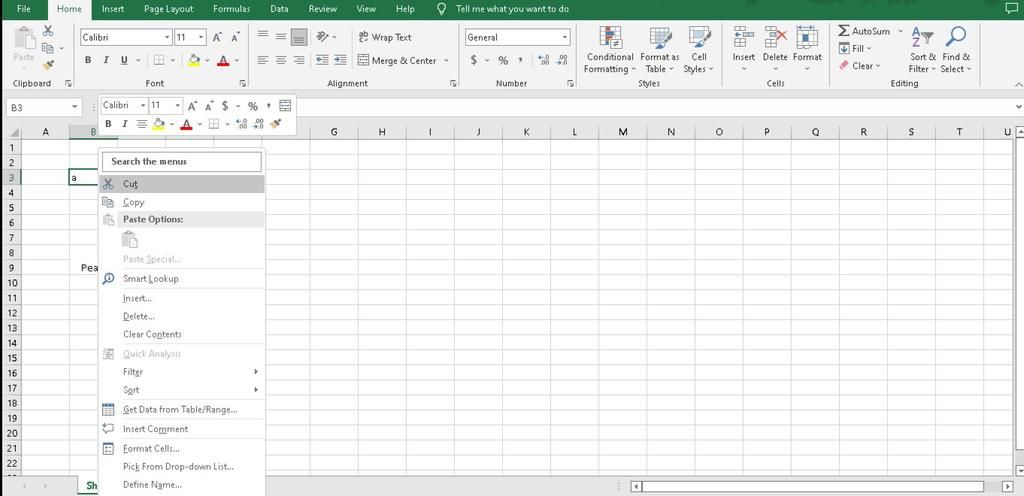Screen dimensions: 1024x496
Task: Click the Cut scissors icon in ribbon Clipboard group
Action: [48, 31]
